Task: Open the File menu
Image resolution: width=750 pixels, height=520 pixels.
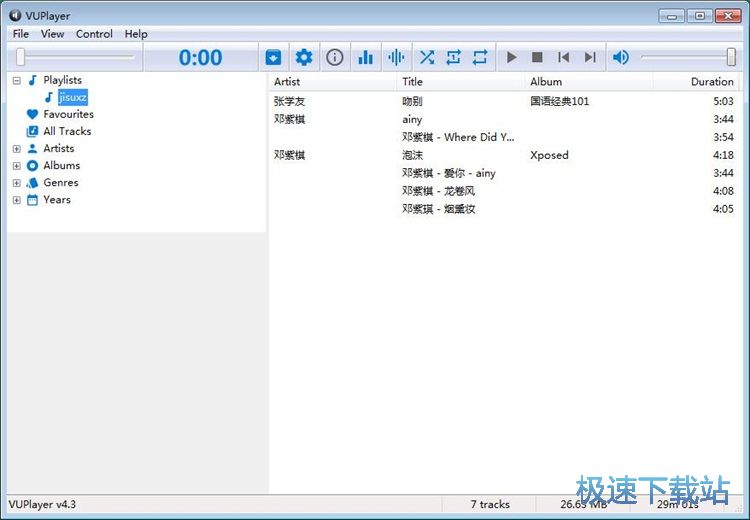Action: [x=21, y=34]
